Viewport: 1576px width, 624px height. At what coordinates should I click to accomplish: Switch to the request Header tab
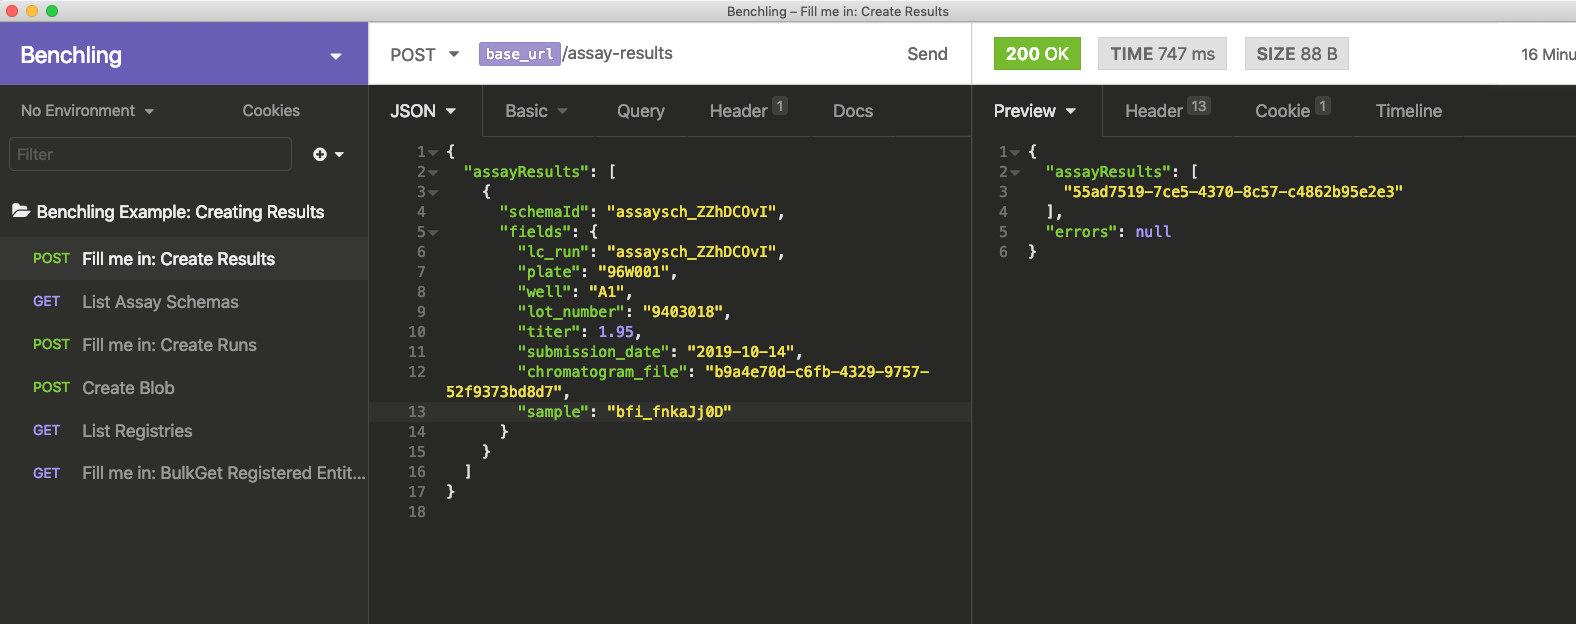pyautogui.click(x=748, y=111)
